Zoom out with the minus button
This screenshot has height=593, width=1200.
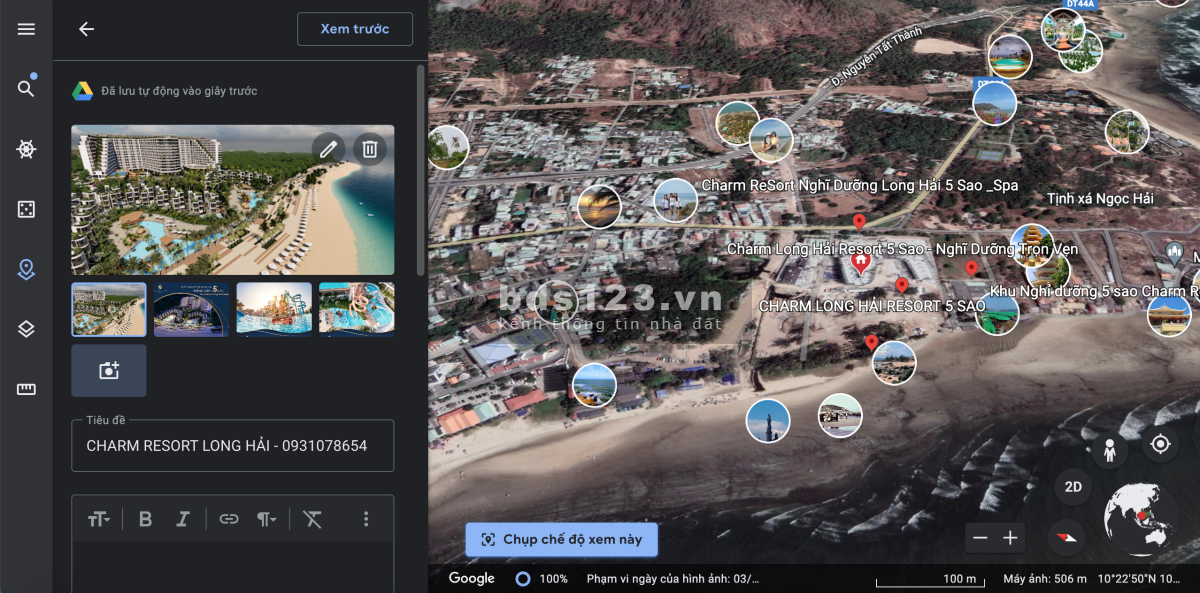point(980,538)
